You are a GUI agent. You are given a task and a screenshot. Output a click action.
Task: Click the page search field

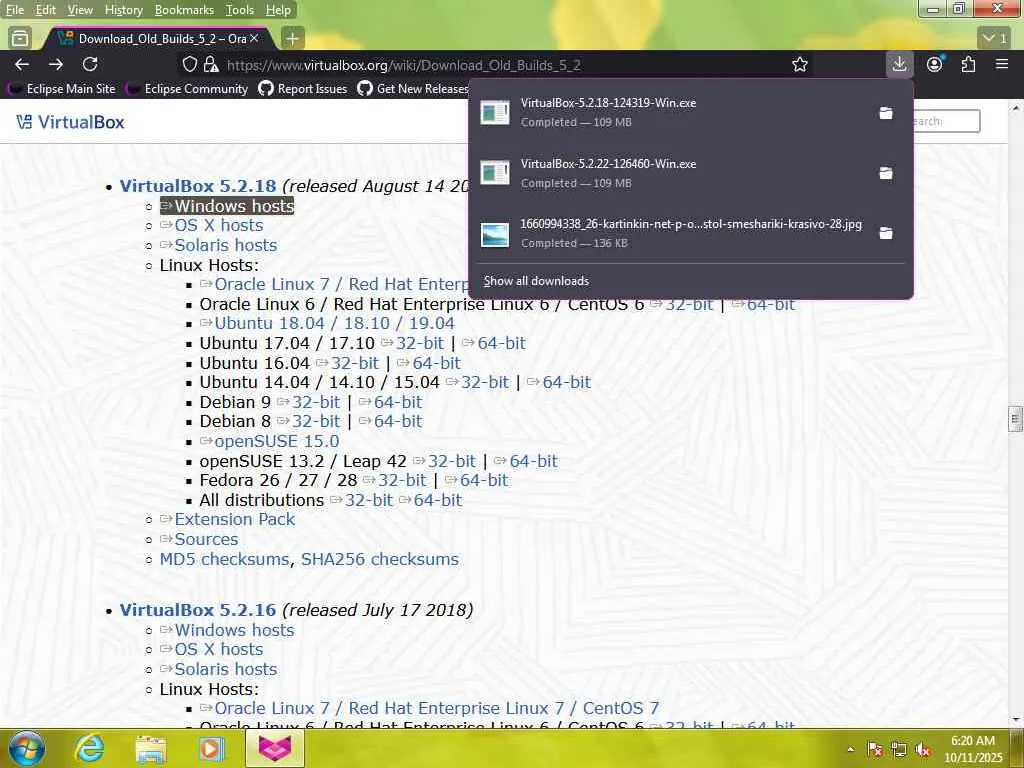946,121
